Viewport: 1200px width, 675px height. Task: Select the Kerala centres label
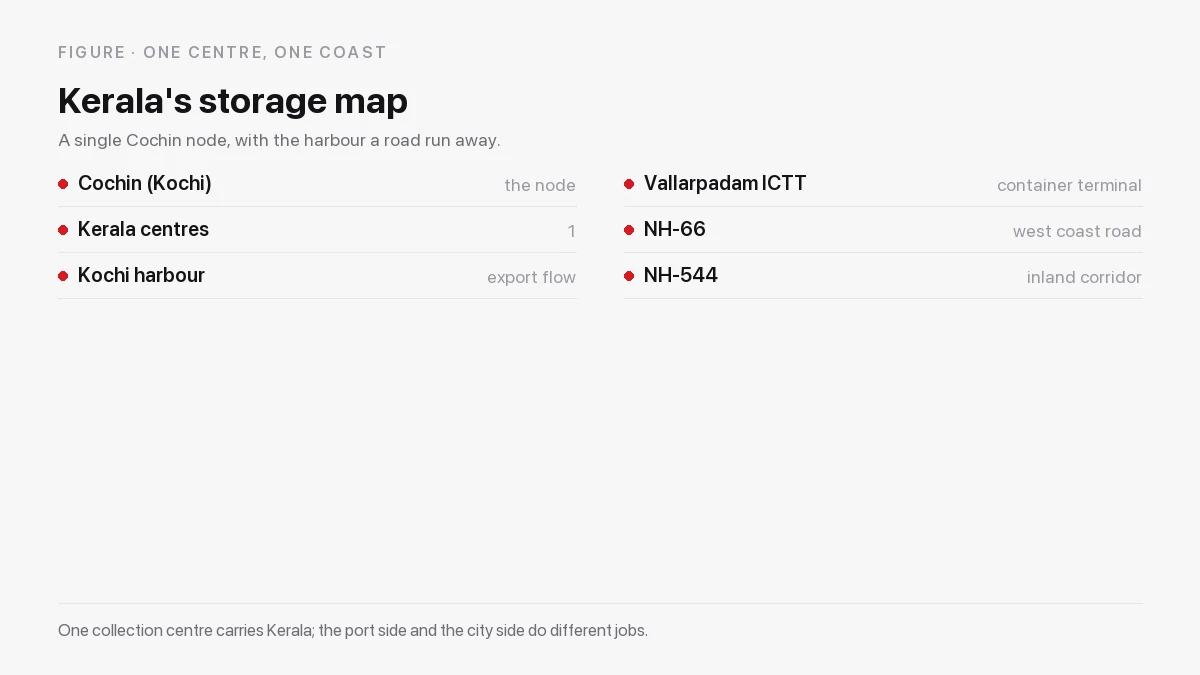coord(143,230)
